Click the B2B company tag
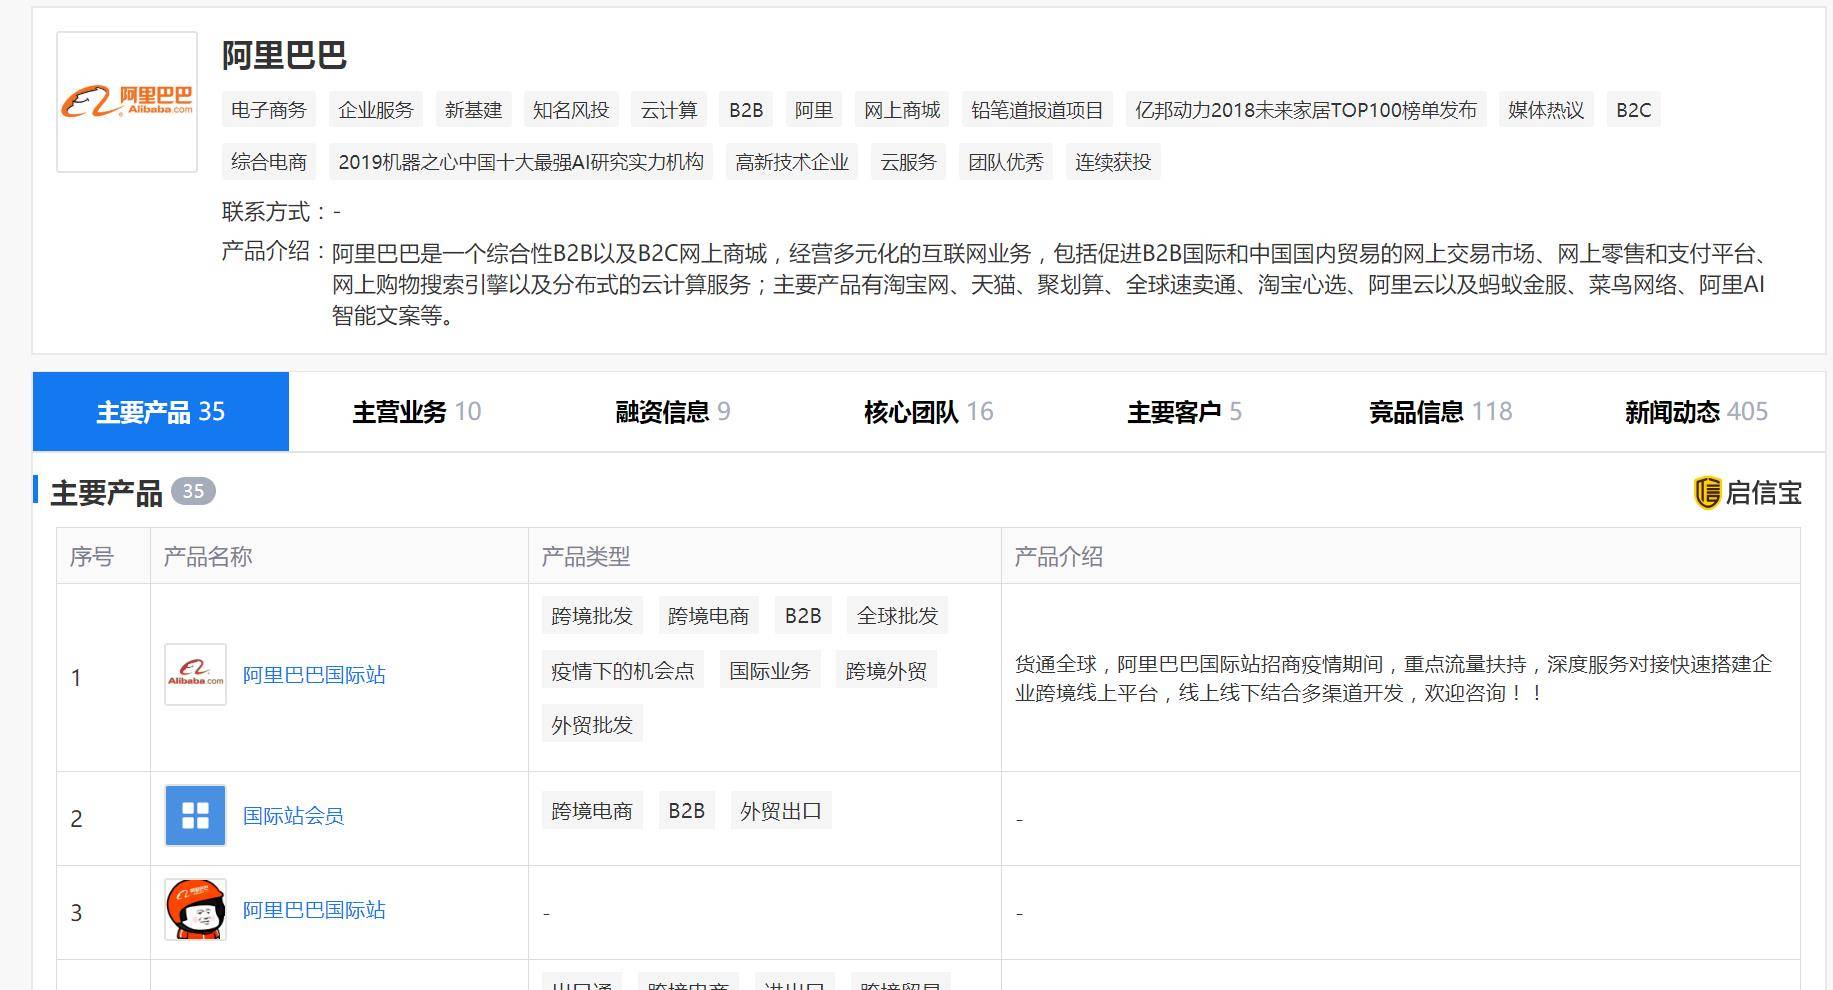This screenshot has height=990, width=1833. point(744,110)
